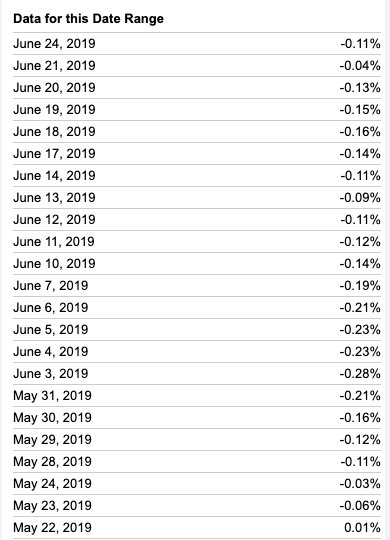This screenshot has height=540, width=390.
Task: Click the June 12, 2019 date
Action: [54, 220]
